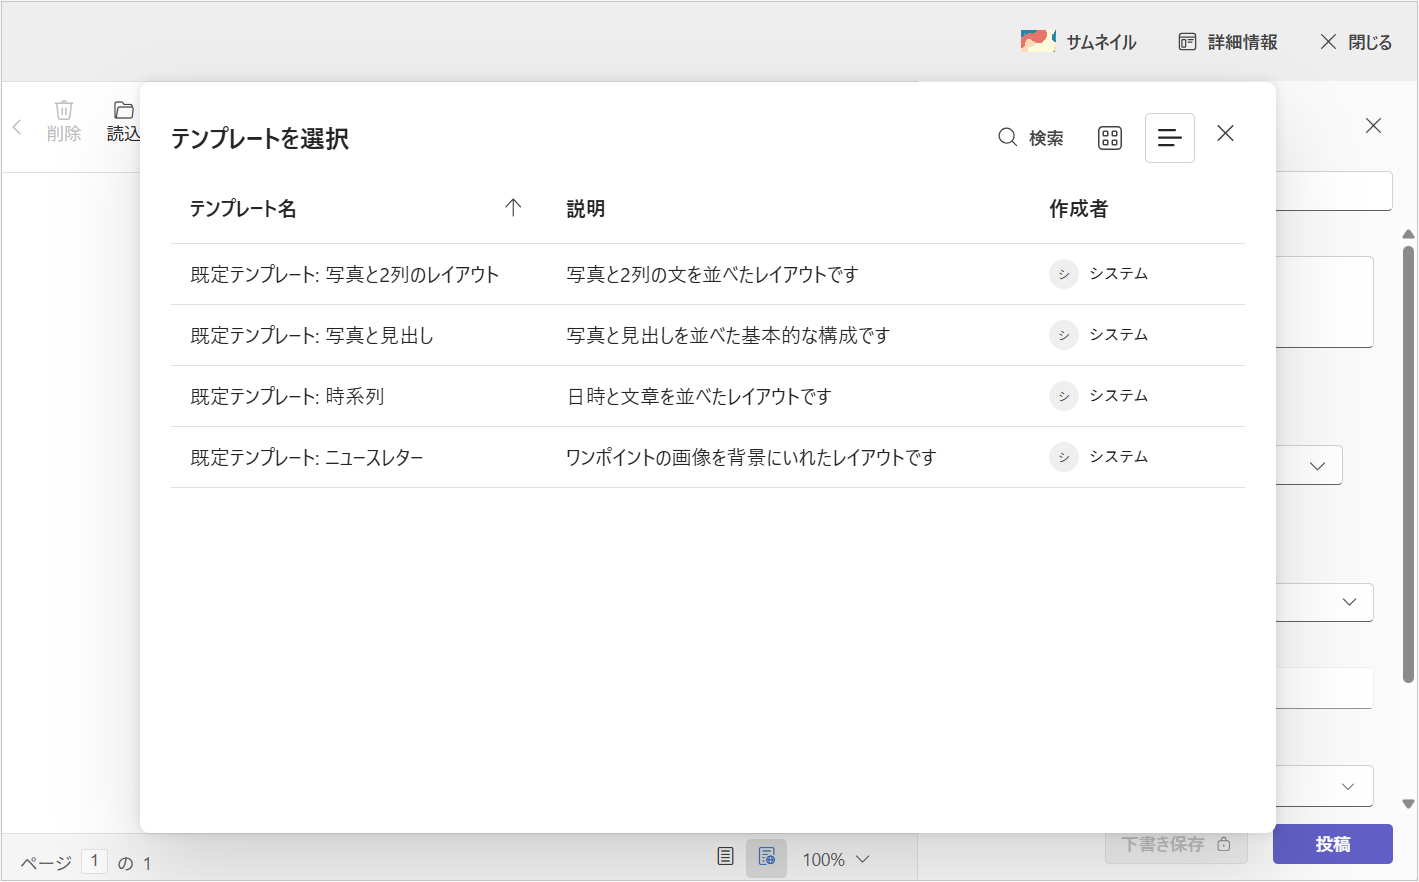Click the 作成者 column header
The image size is (1419, 882).
click(1078, 208)
